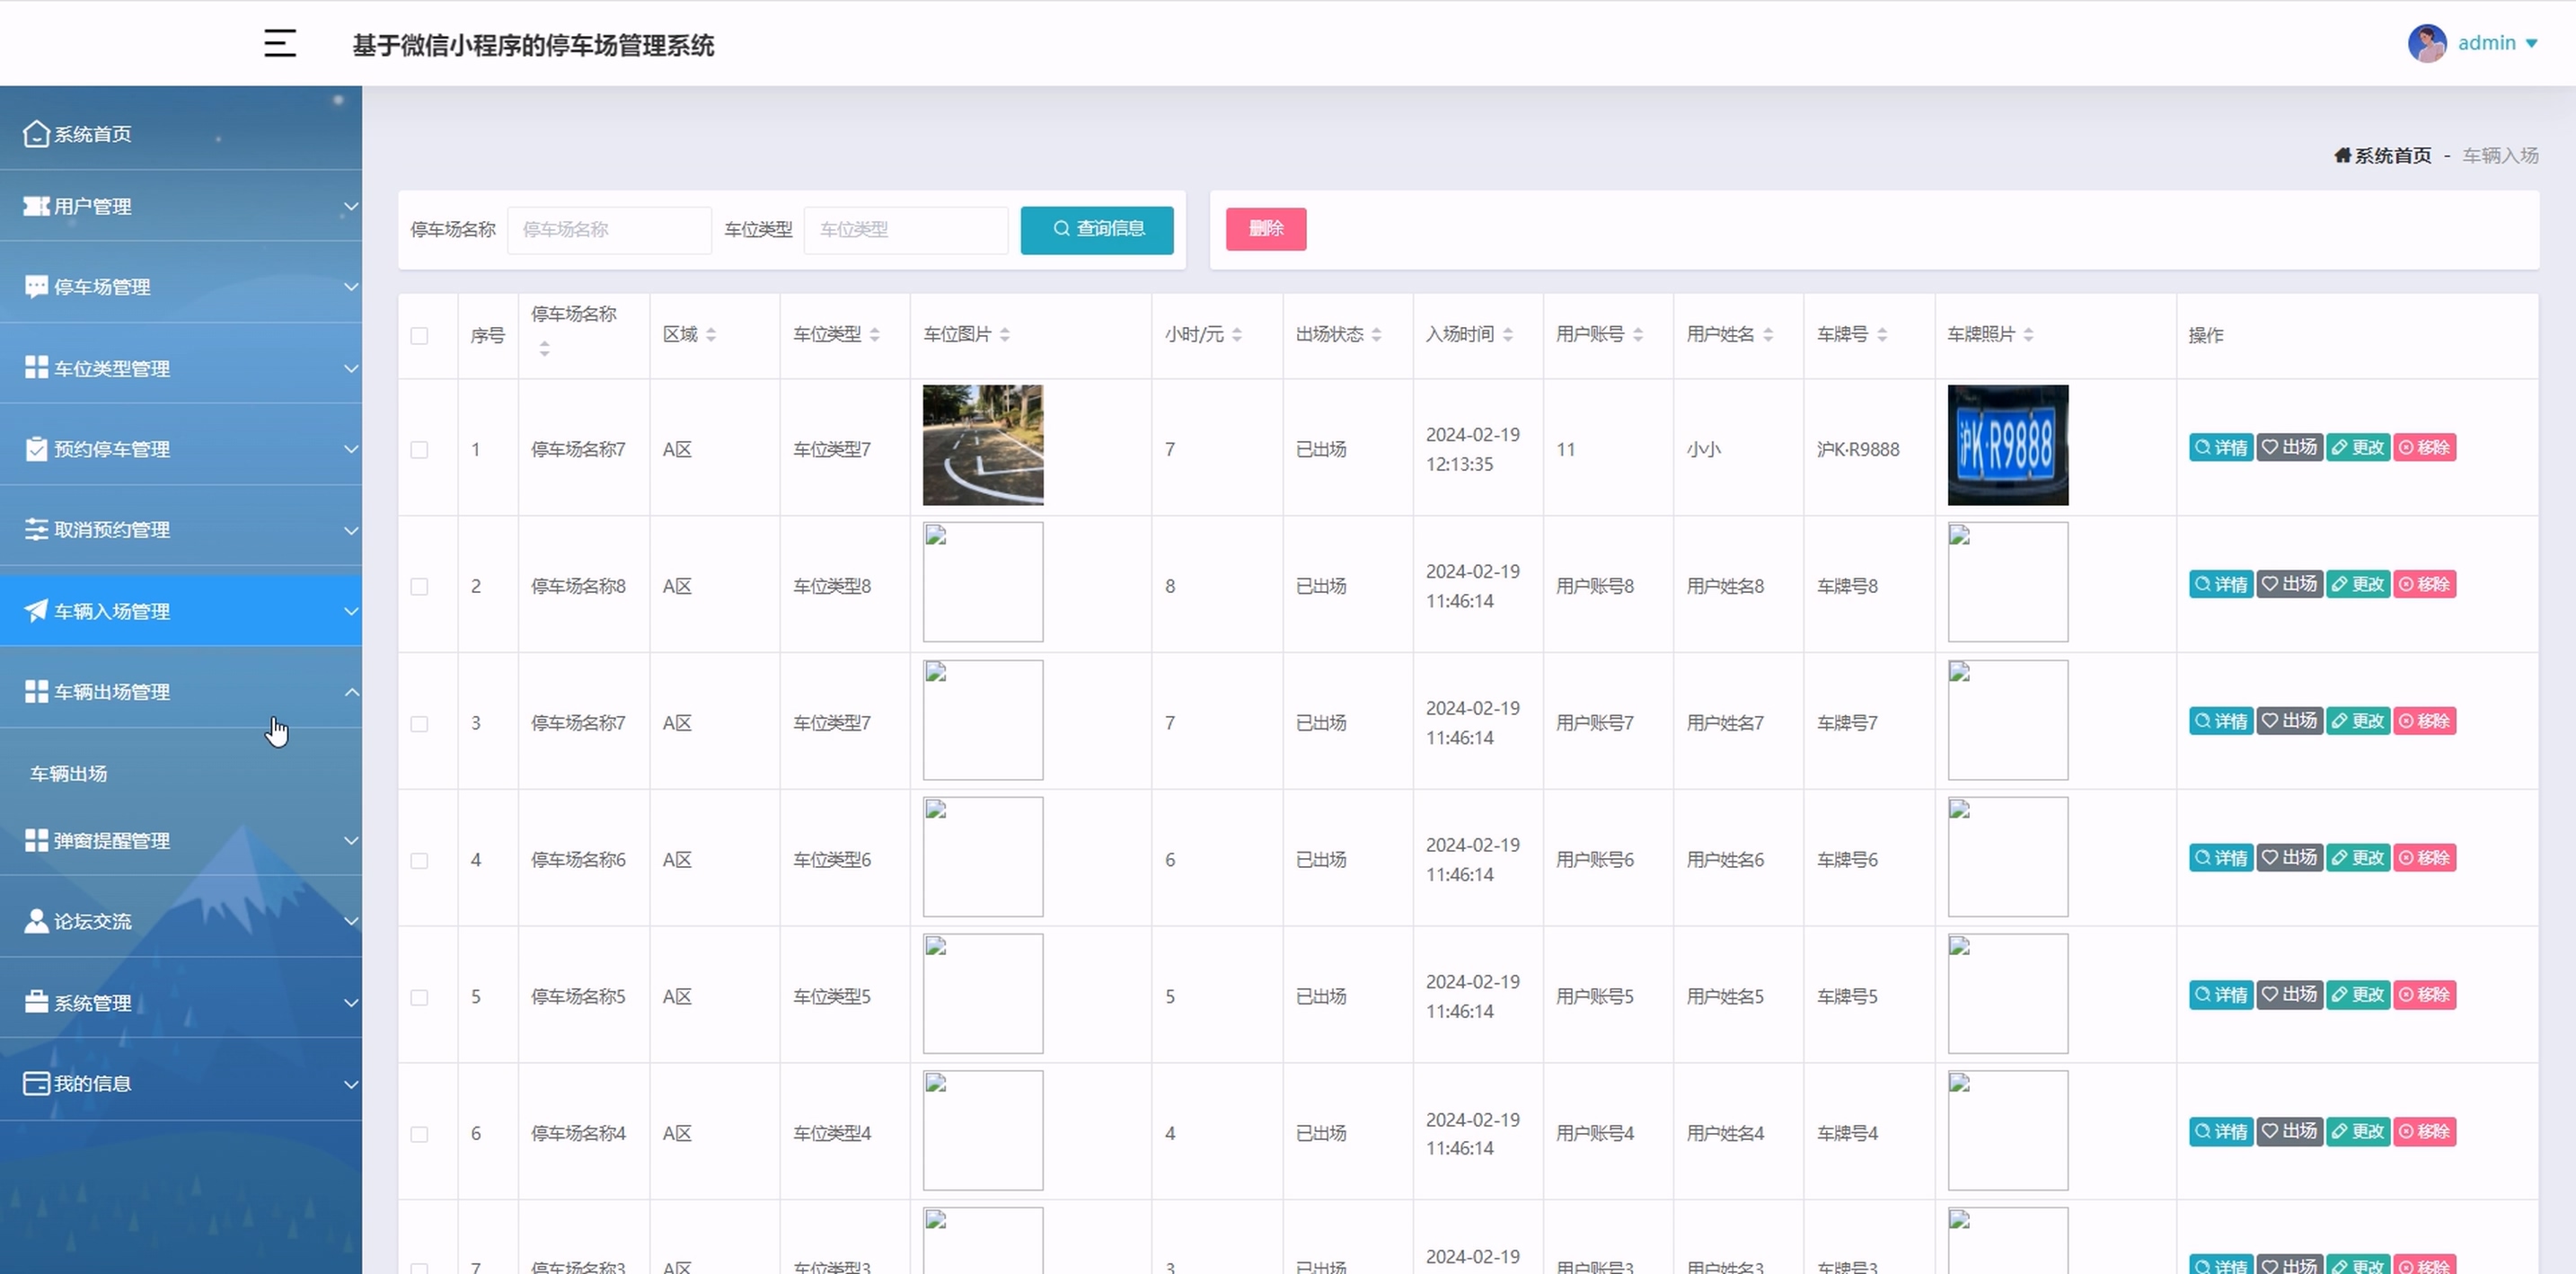The width and height of the screenshot is (2576, 1274).
Task: Focus the 车位类型 search field
Action: tap(906, 230)
